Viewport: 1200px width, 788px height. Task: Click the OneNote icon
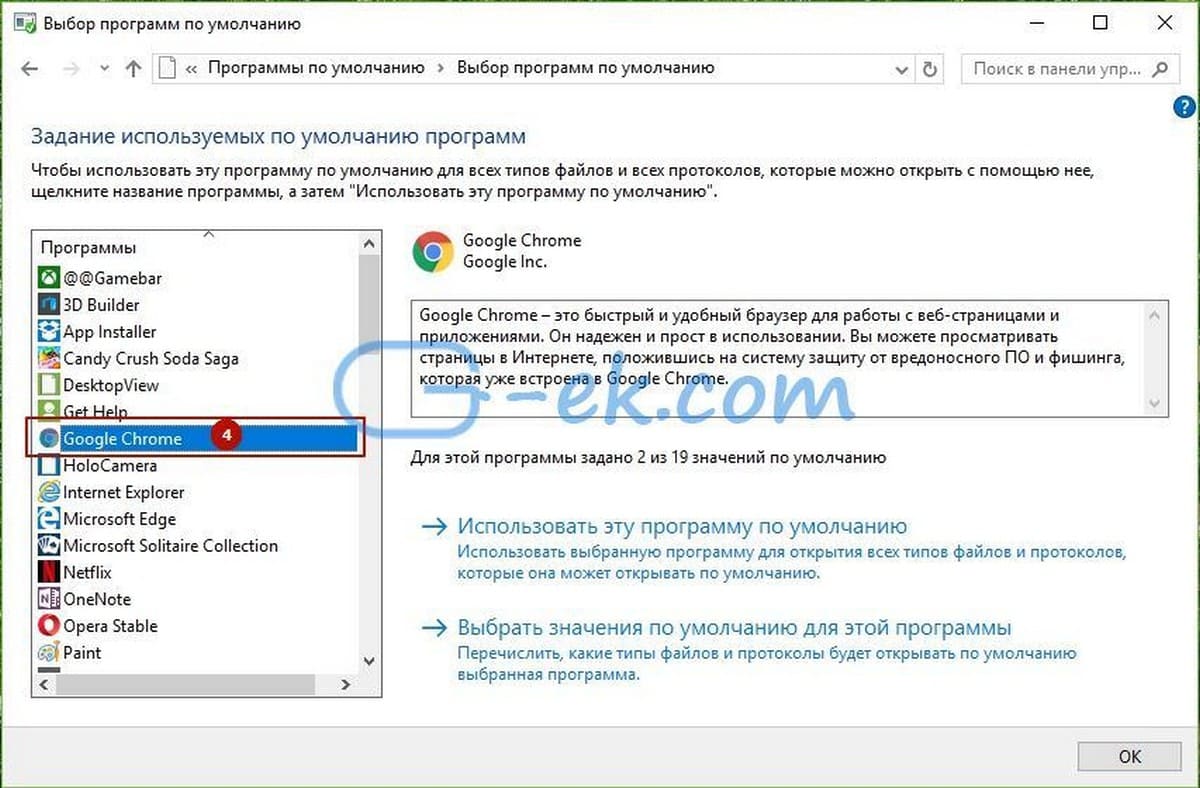(x=48, y=599)
